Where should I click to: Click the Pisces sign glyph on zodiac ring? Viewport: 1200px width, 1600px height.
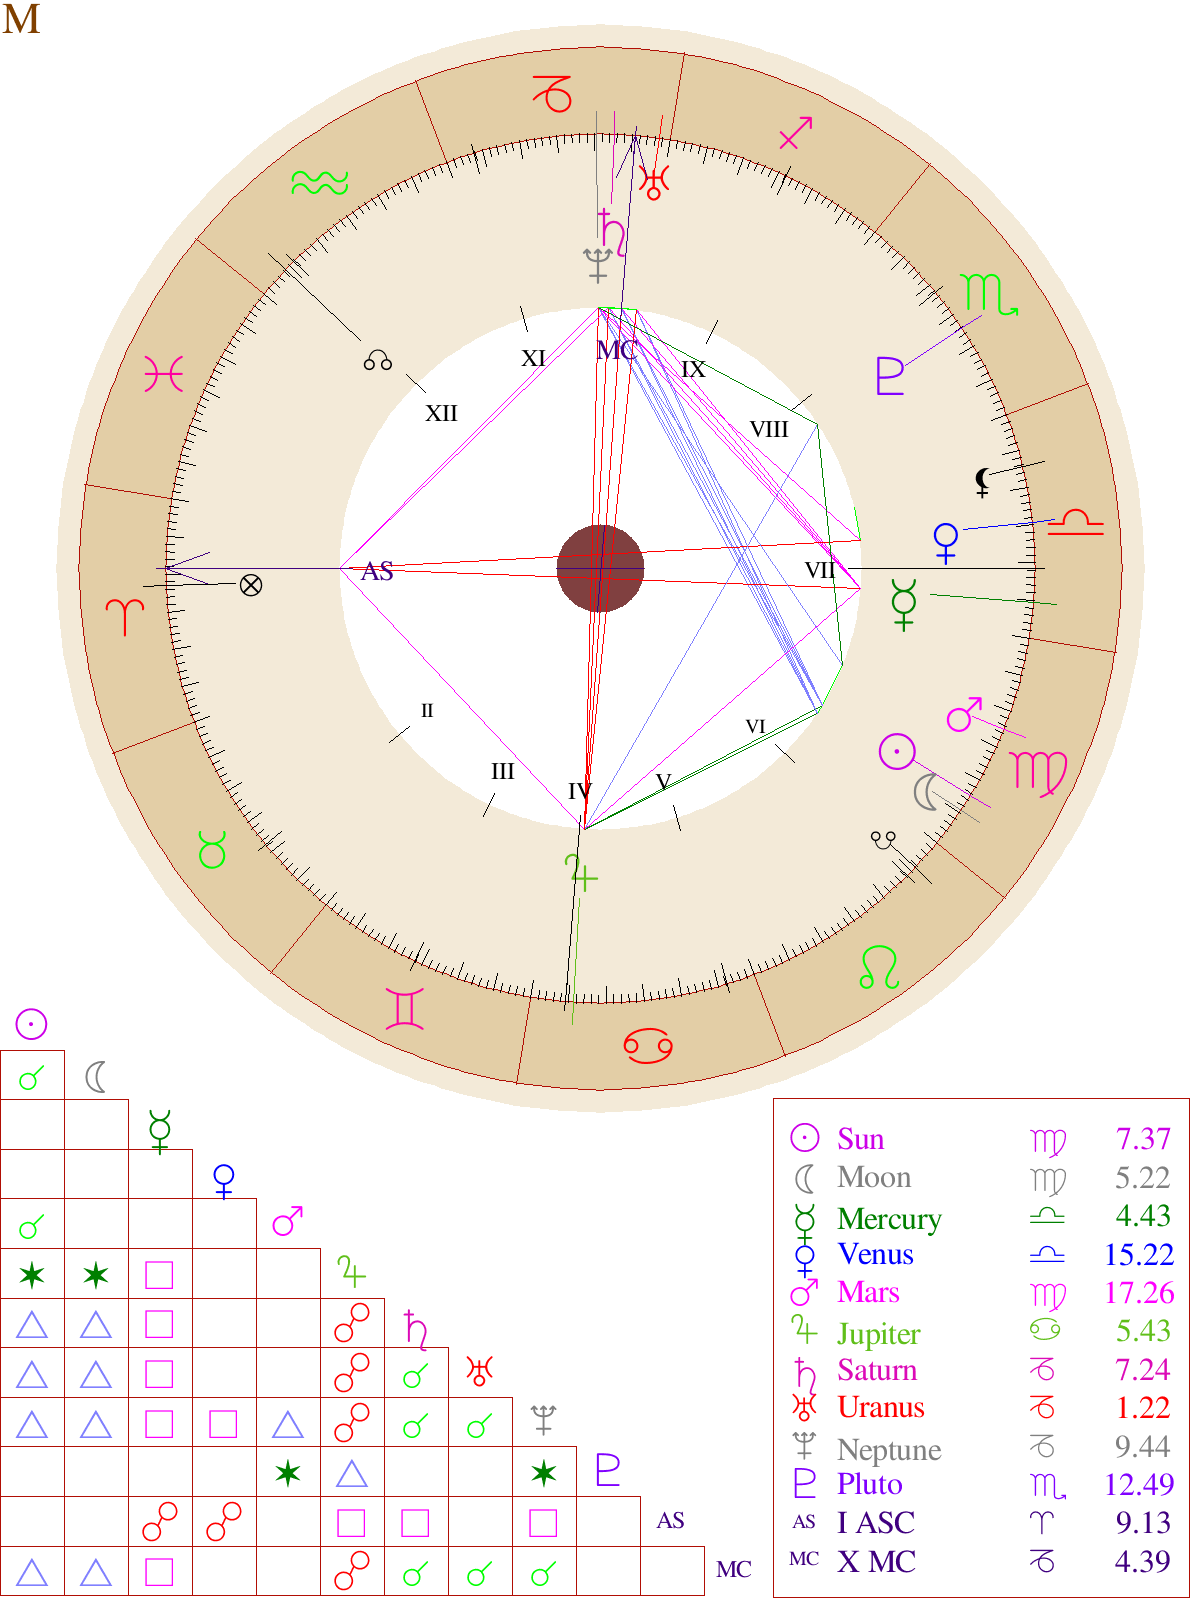click(x=164, y=374)
